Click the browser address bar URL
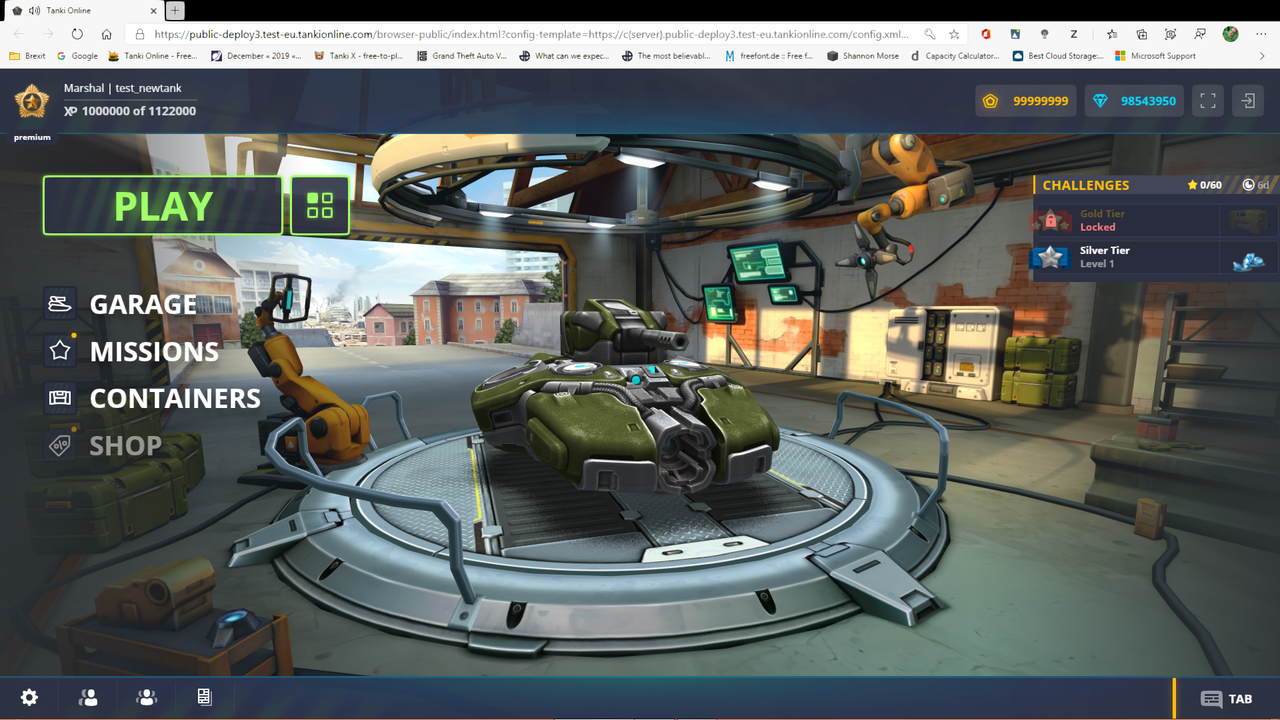Screen dimensions: 1280x720 [530, 34]
